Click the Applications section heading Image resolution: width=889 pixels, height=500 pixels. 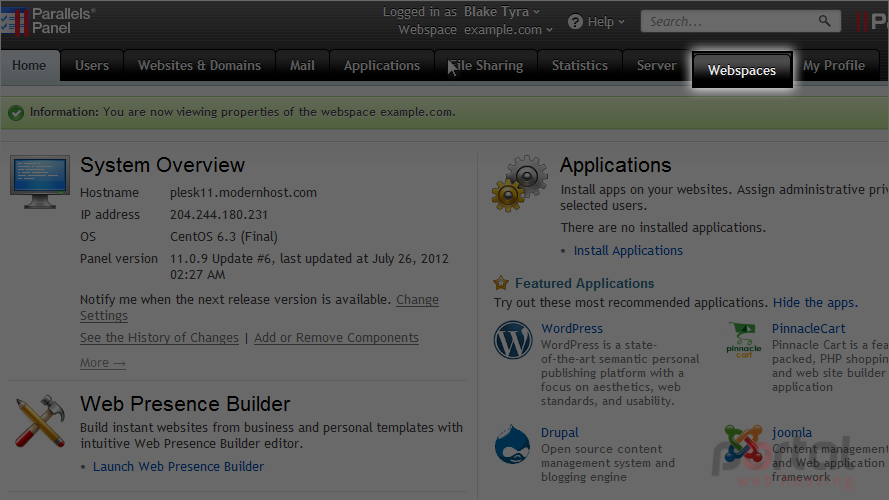click(x=616, y=165)
